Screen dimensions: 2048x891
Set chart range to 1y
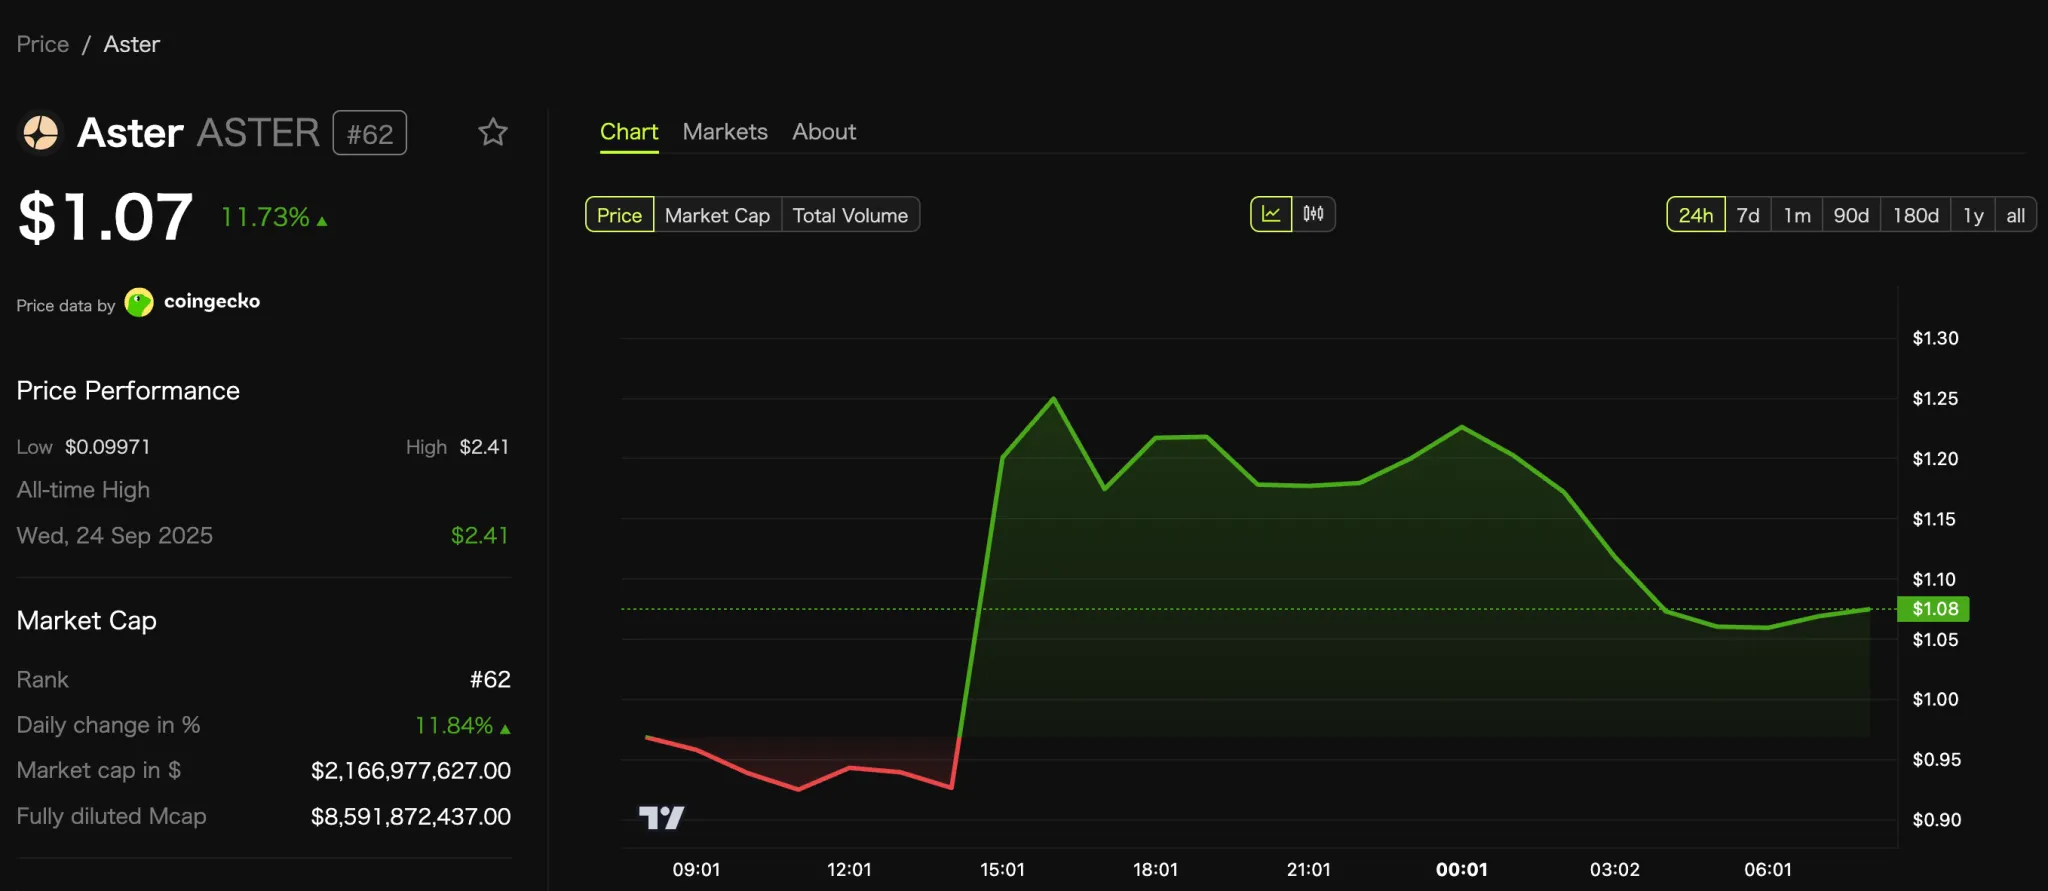point(1973,215)
